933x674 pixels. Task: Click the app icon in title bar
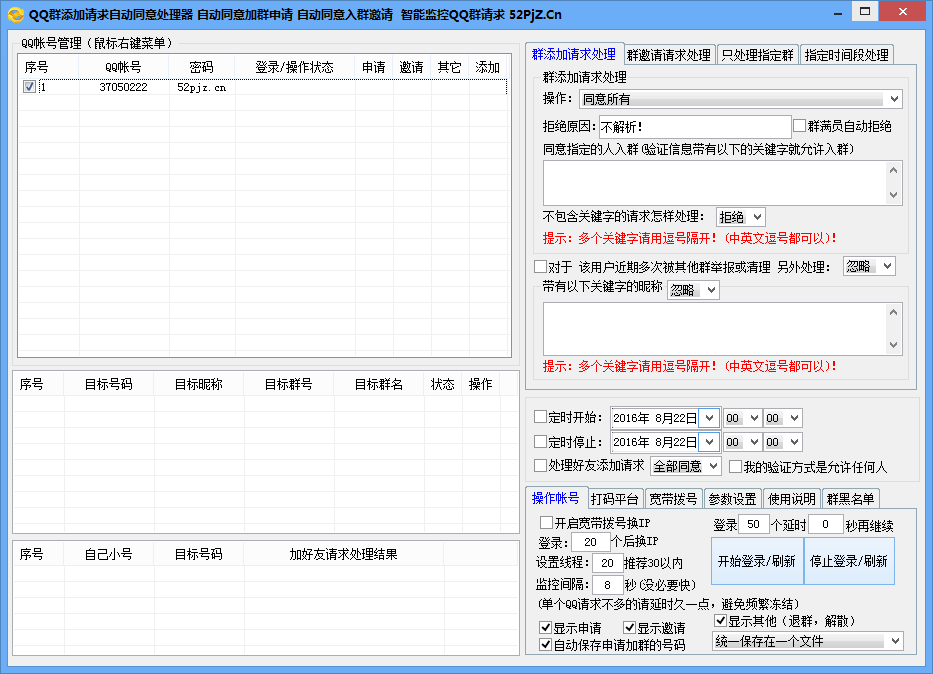pos(15,14)
